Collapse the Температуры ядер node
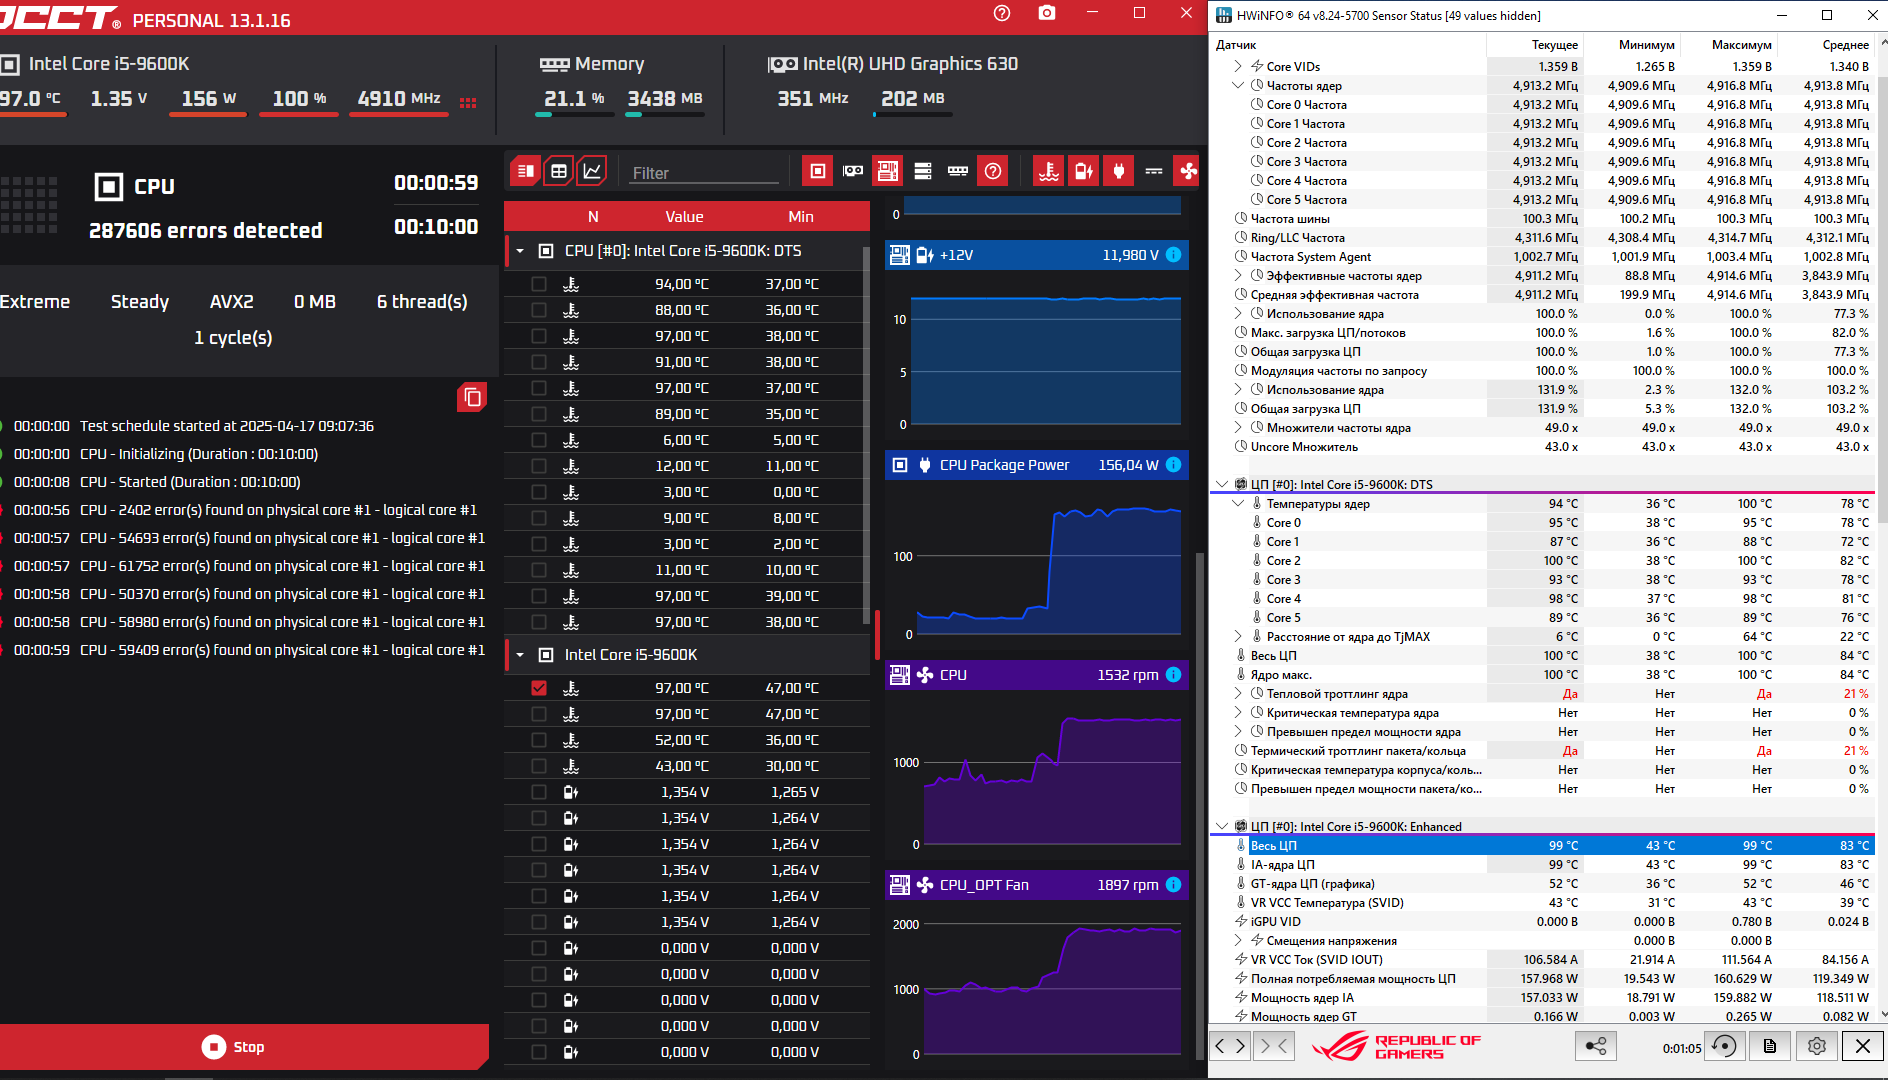 pyautogui.click(x=1238, y=503)
